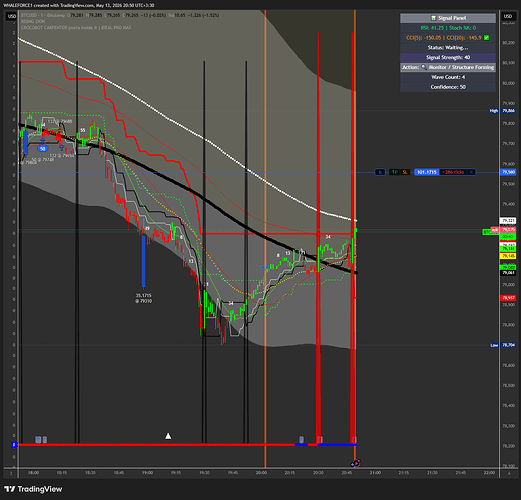
Task: Click the Signal Panel header icon
Action: [433, 18]
